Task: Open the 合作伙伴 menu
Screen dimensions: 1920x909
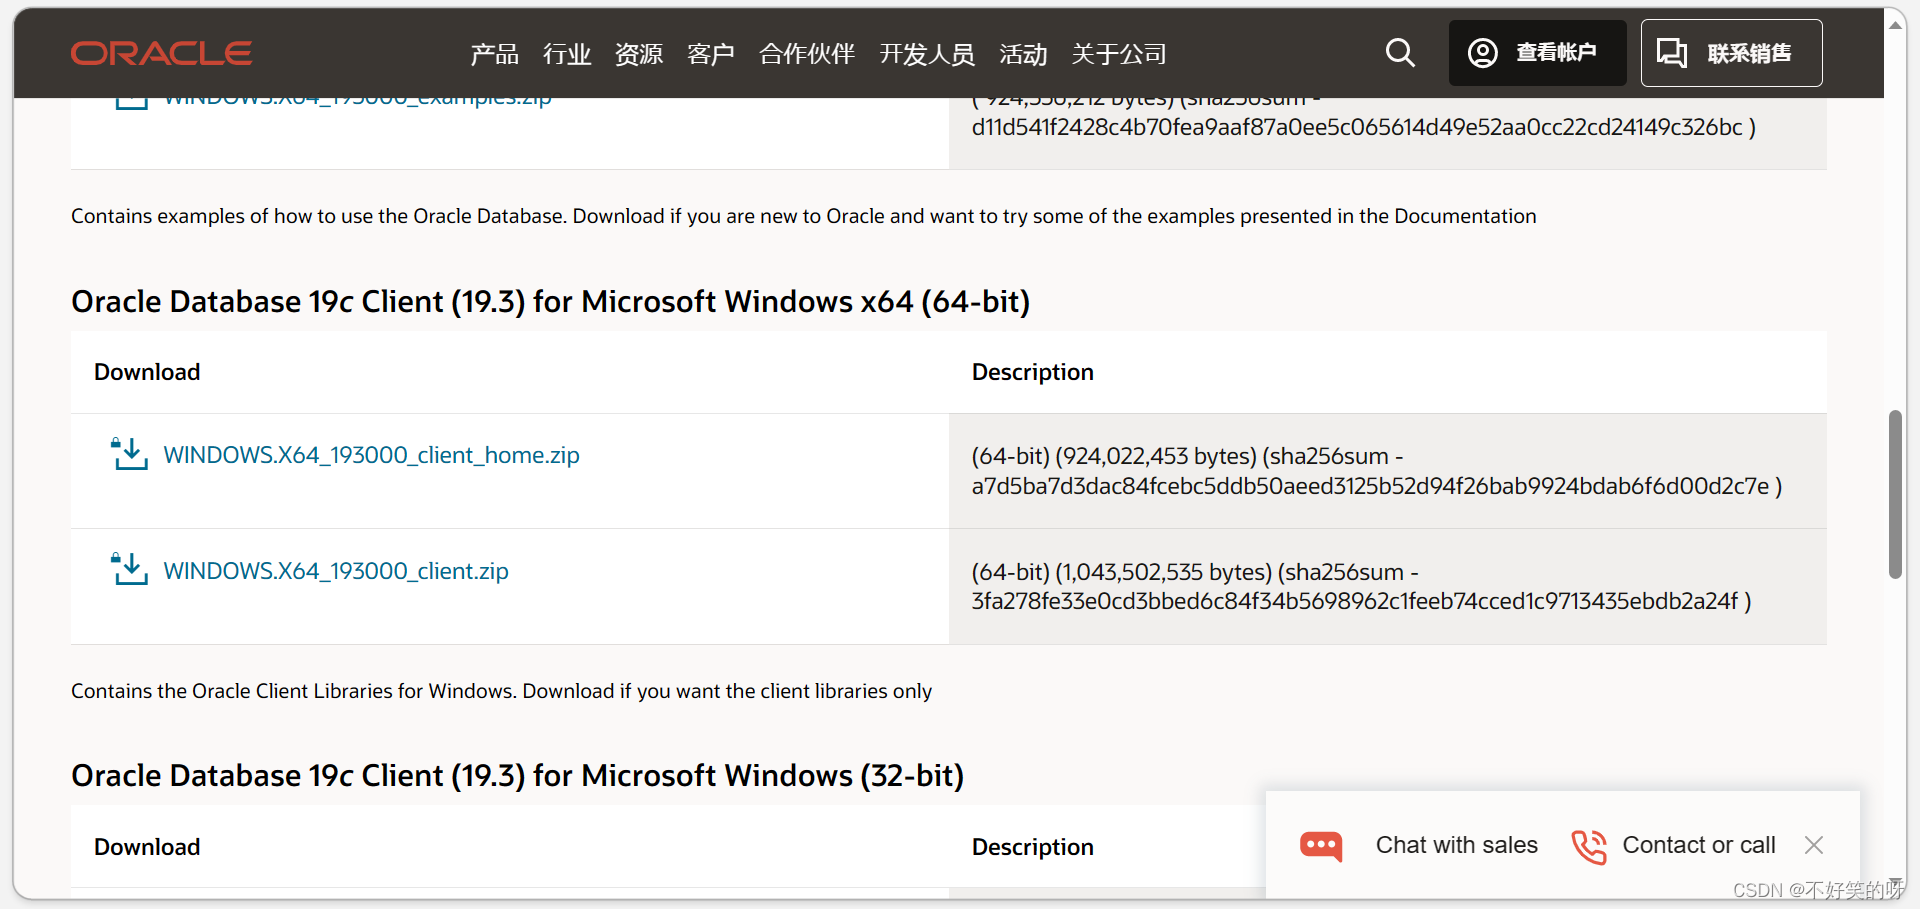Action: (807, 54)
